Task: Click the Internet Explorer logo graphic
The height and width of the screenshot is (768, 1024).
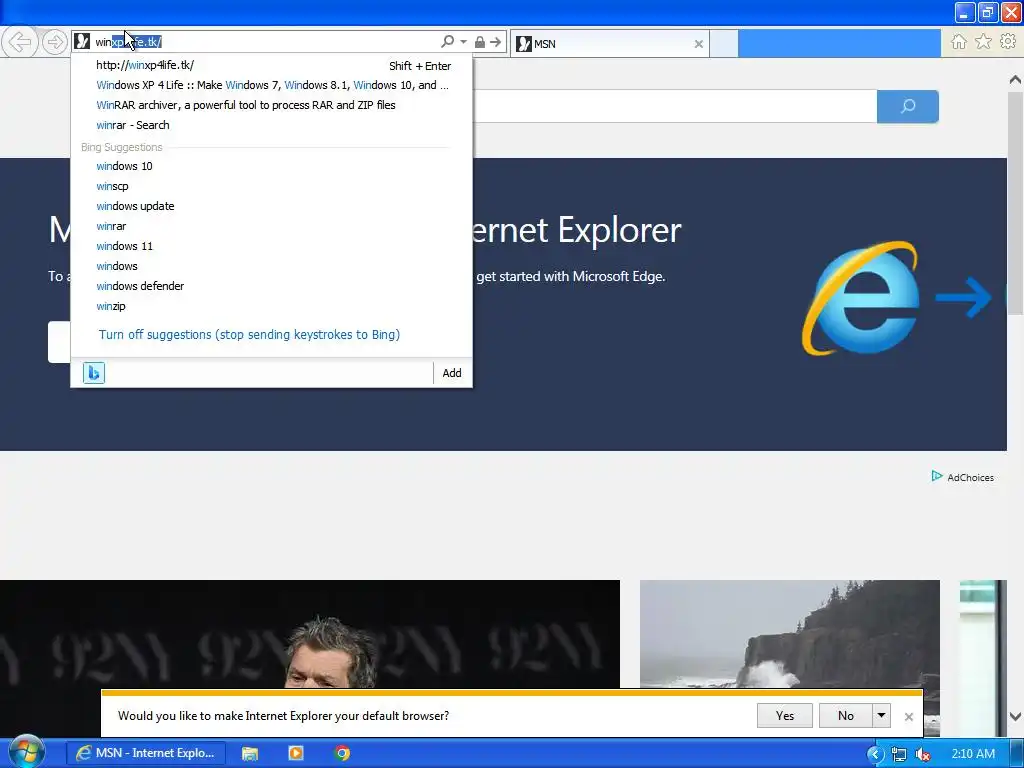Action: (x=862, y=298)
